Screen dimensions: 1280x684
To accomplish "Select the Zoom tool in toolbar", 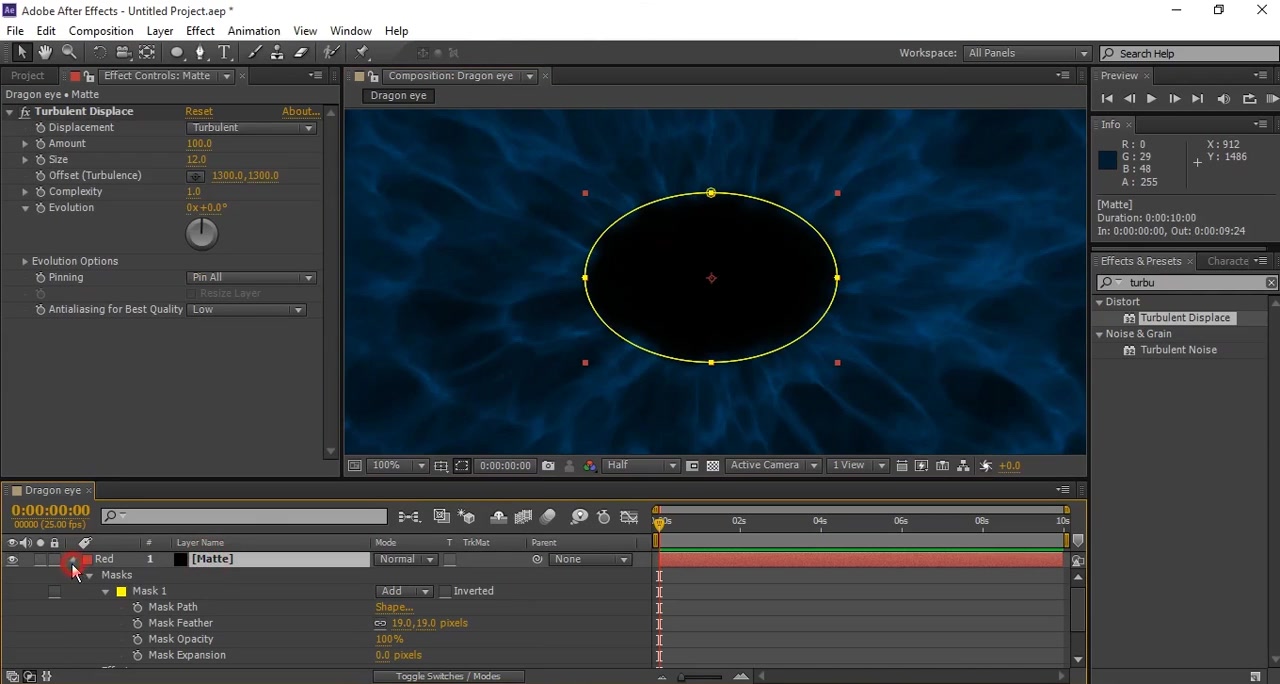I will pyautogui.click(x=69, y=53).
